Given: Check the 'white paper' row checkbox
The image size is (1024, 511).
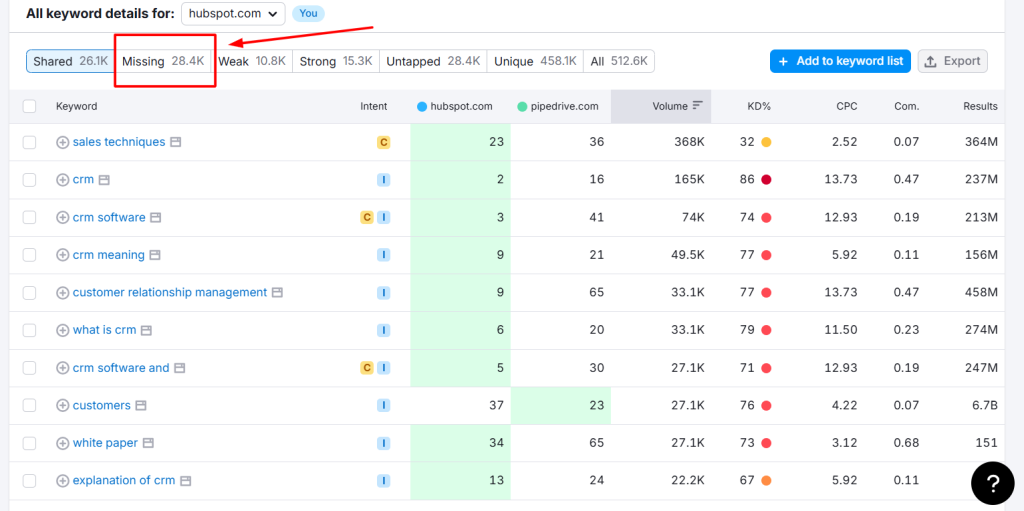Looking at the screenshot, I should (29, 443).
